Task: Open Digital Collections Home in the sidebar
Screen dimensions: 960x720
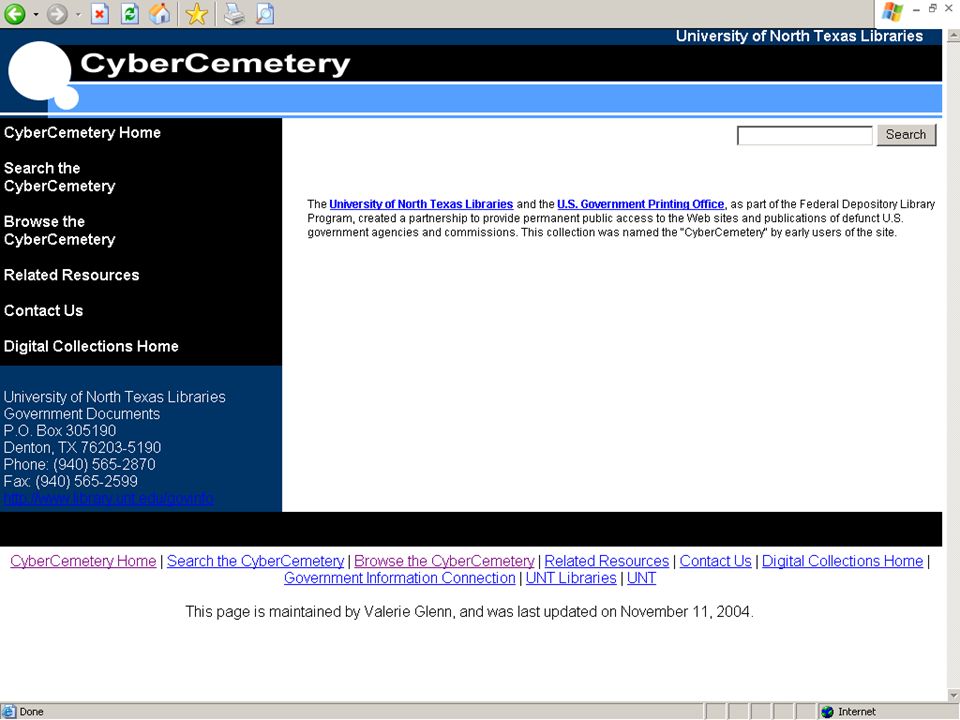Action: 91,346
